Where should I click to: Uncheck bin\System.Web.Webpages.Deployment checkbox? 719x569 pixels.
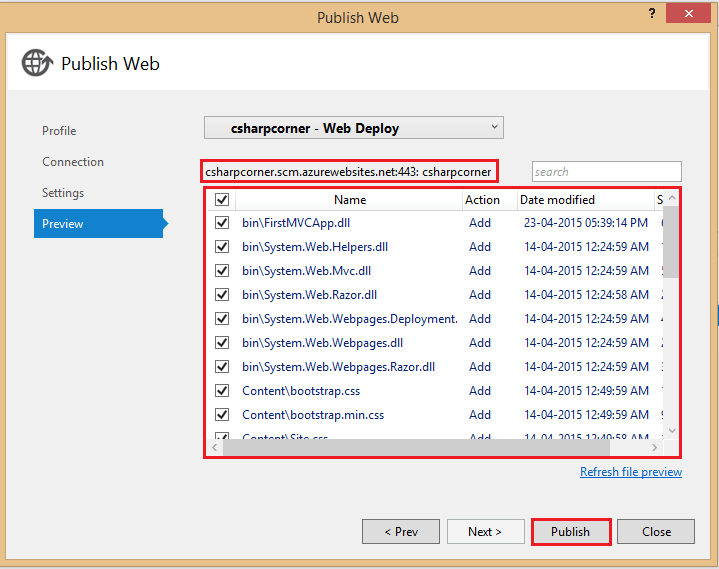click(x=222, y=319)
